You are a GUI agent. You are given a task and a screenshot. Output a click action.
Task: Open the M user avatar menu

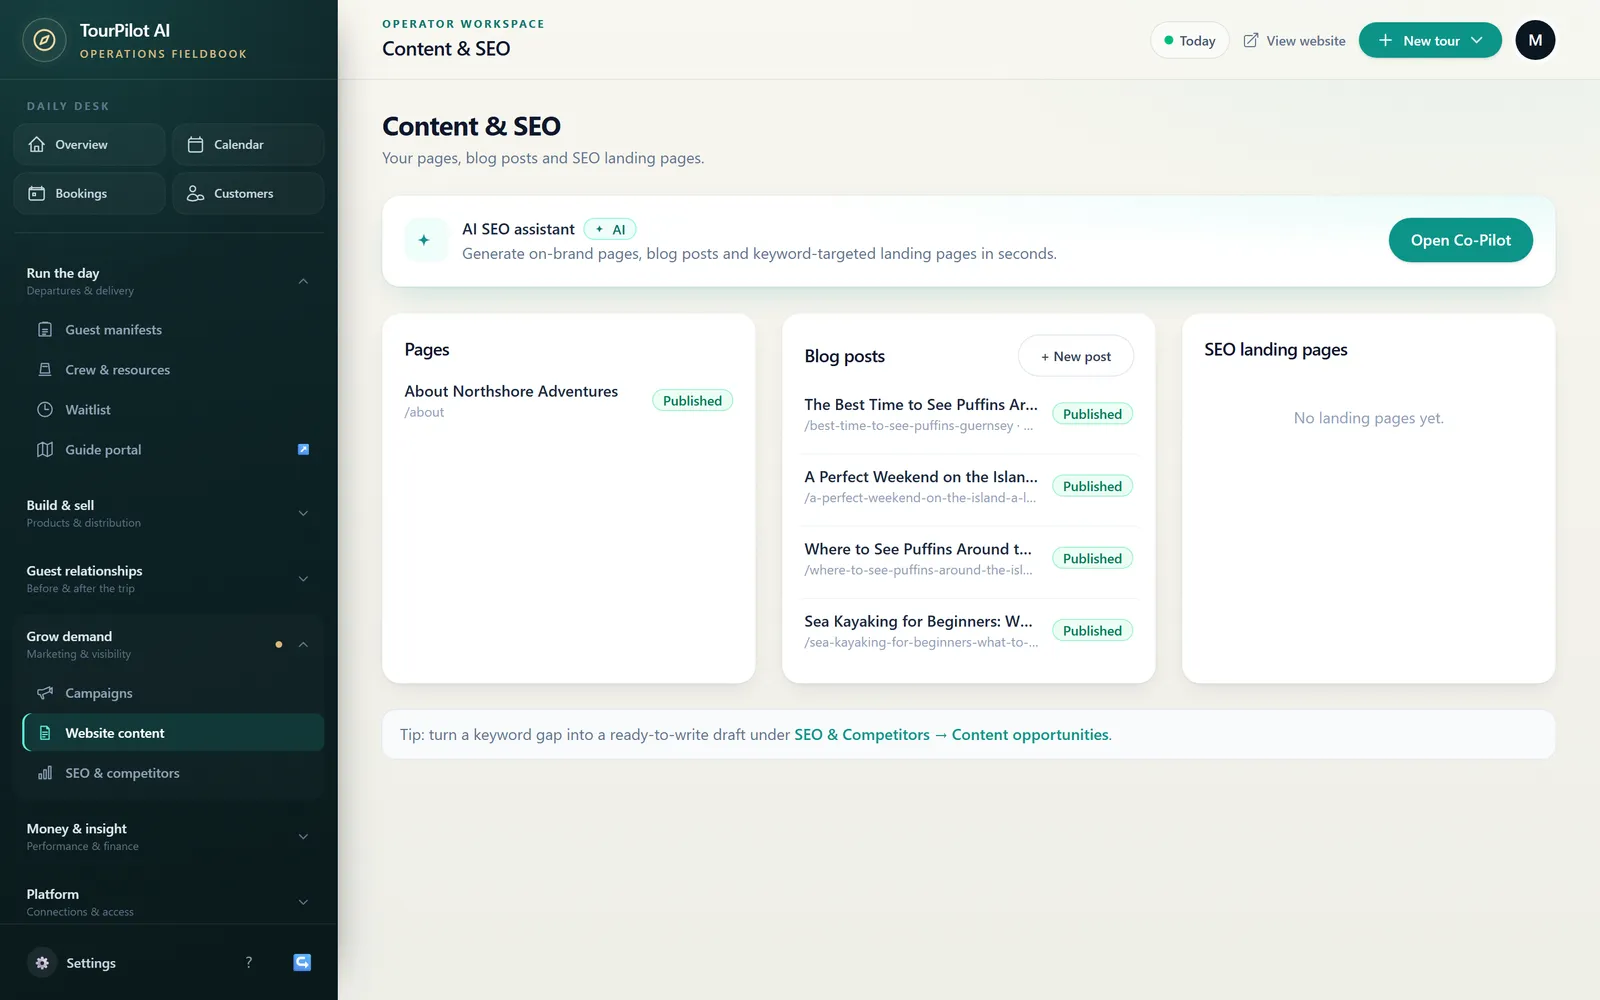[x=1535, y=41]
